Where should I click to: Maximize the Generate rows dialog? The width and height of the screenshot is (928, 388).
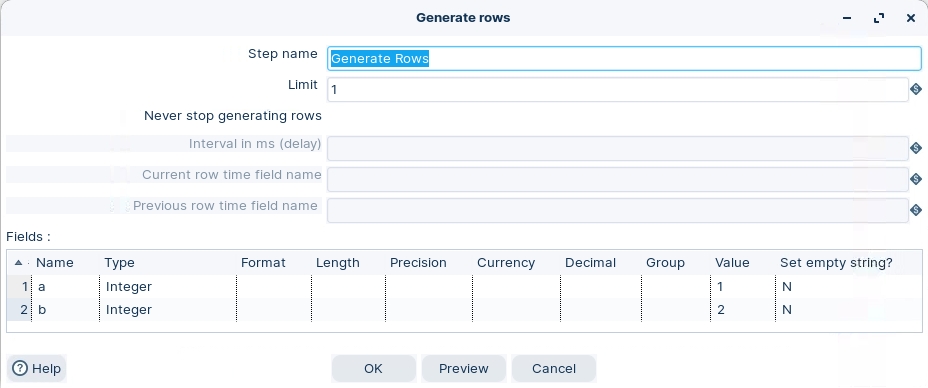point(879,18)
